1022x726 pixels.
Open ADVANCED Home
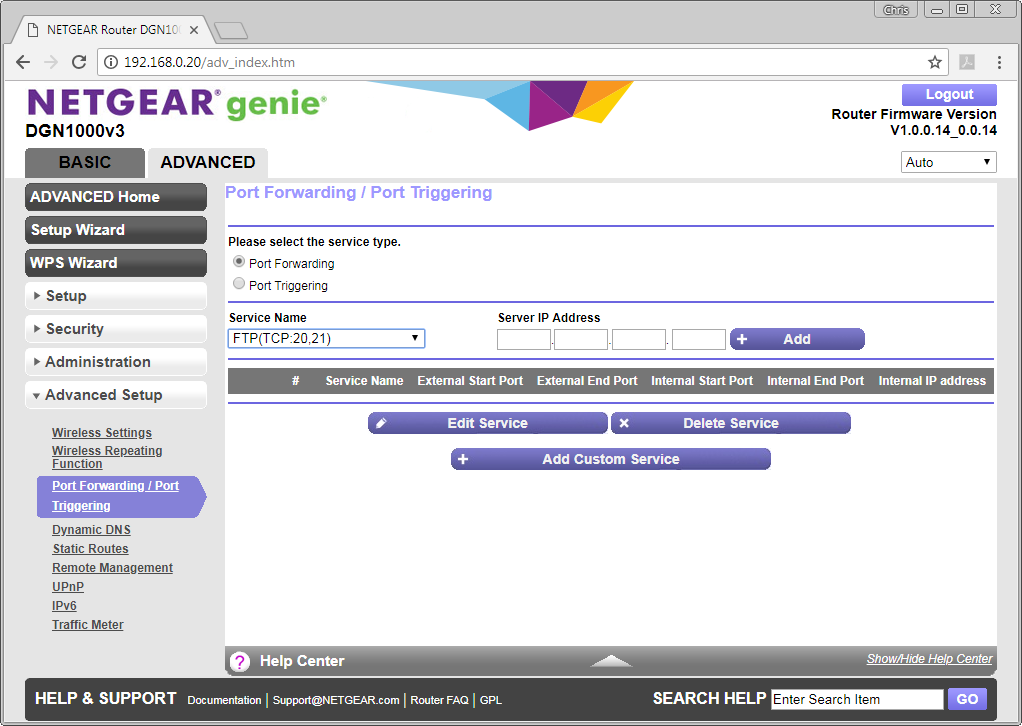[x=116, y=197]
